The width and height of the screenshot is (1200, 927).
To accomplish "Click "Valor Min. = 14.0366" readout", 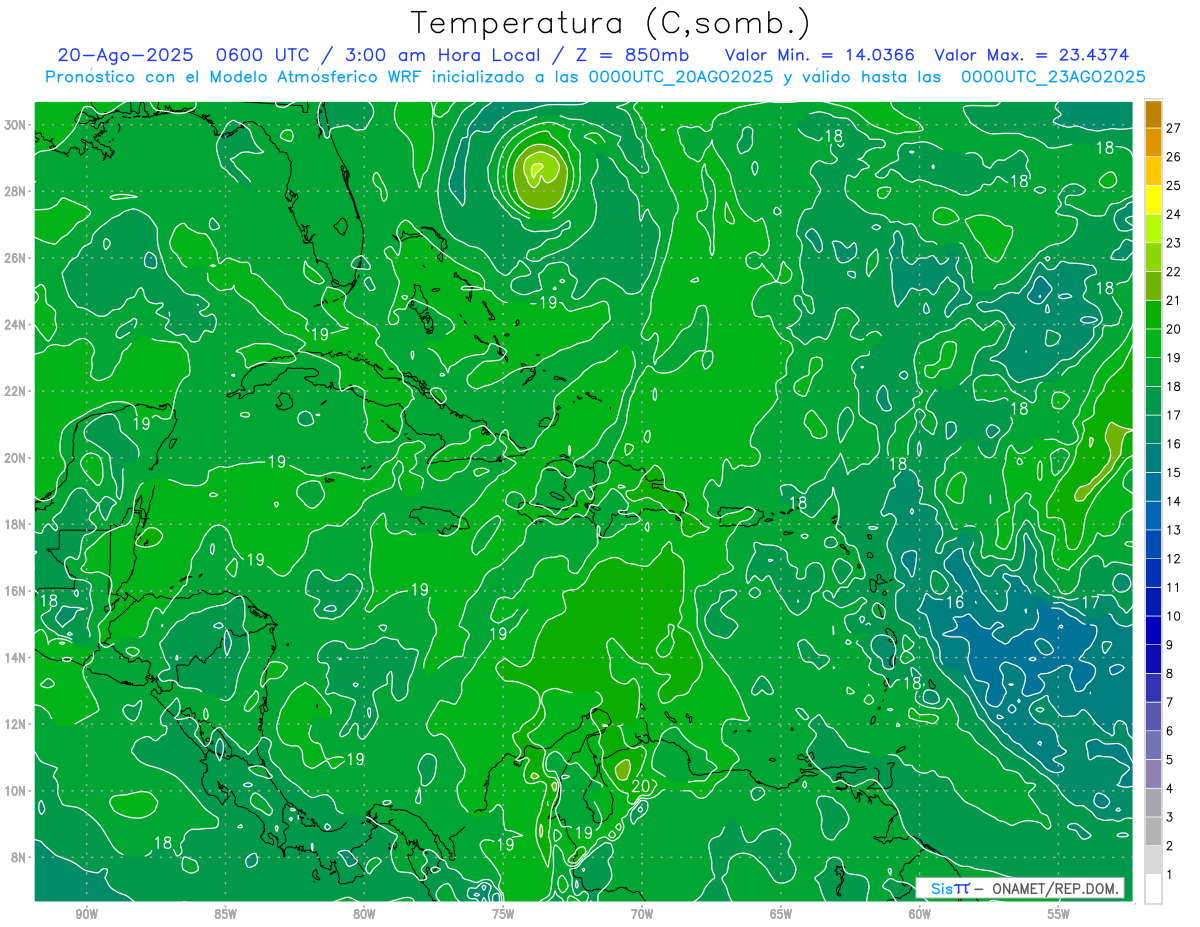I will (x=822, y=56).
